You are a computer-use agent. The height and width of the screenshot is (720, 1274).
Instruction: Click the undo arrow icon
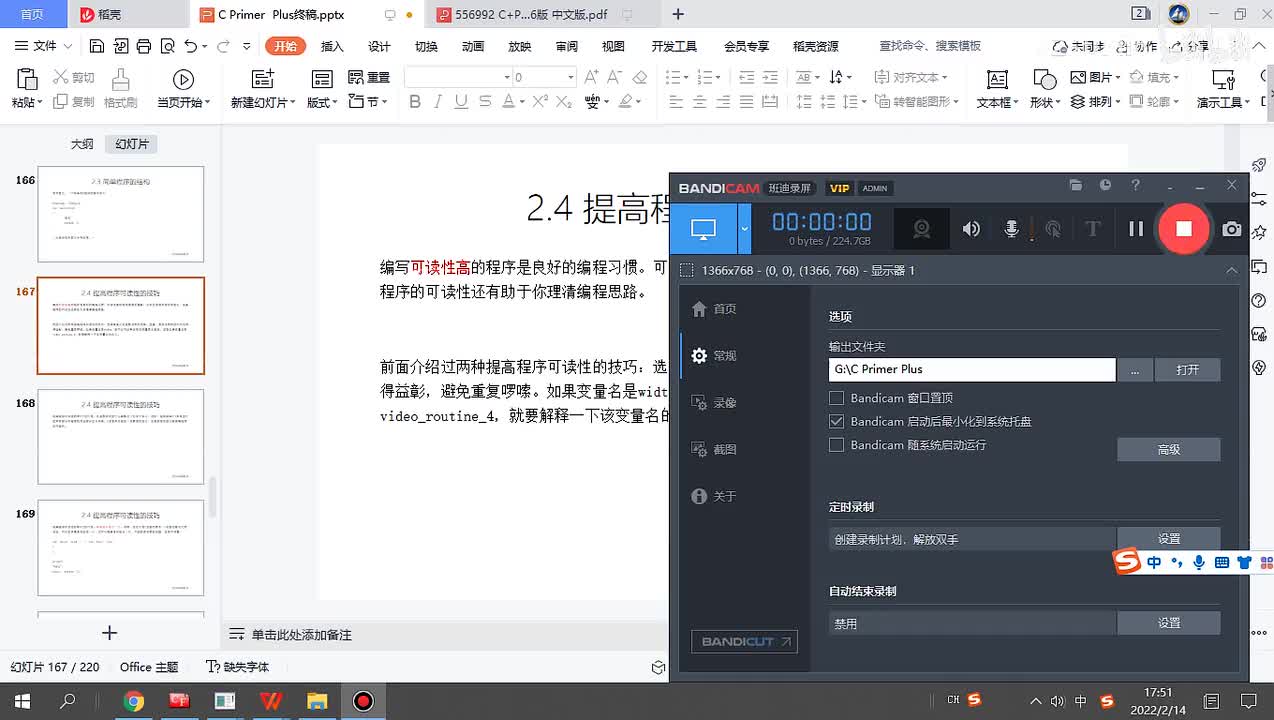point(190,46)
